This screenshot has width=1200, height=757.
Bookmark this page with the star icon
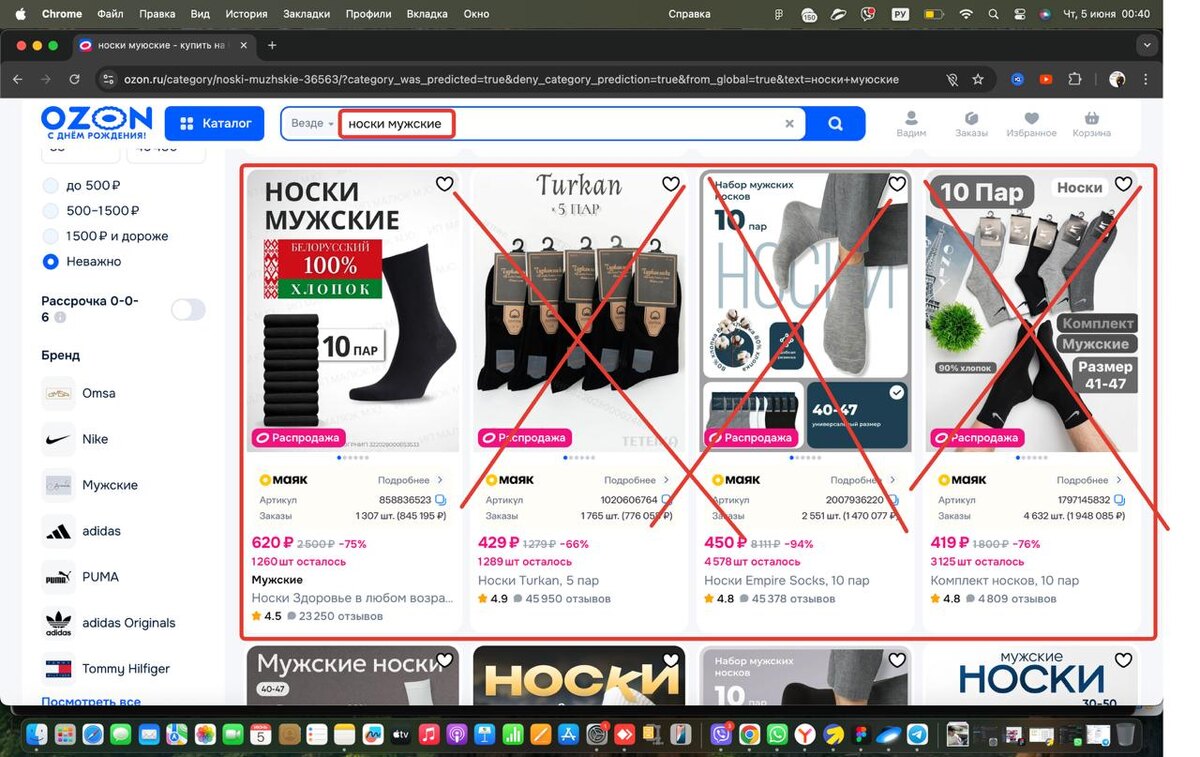[978, 79]
